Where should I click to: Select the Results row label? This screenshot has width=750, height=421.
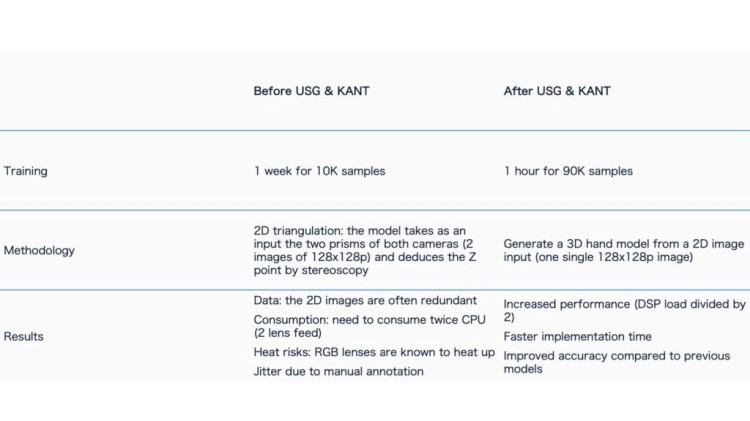click(24, 337)
